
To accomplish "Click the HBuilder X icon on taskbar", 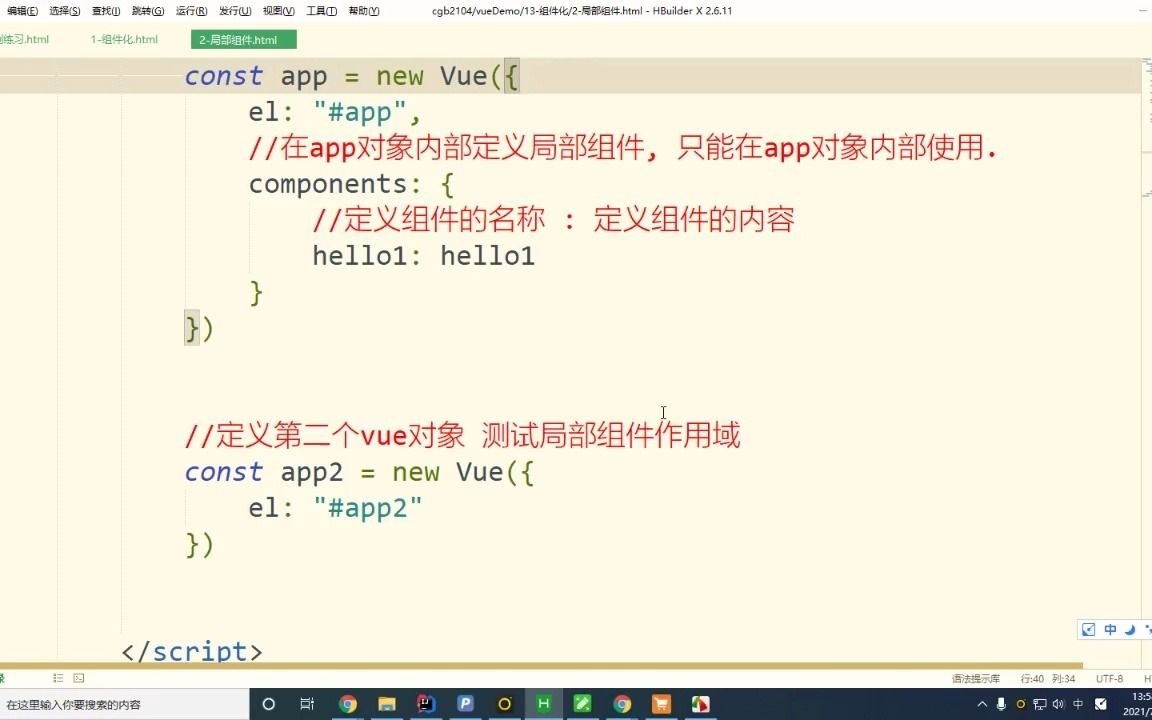I will (543, 705).
